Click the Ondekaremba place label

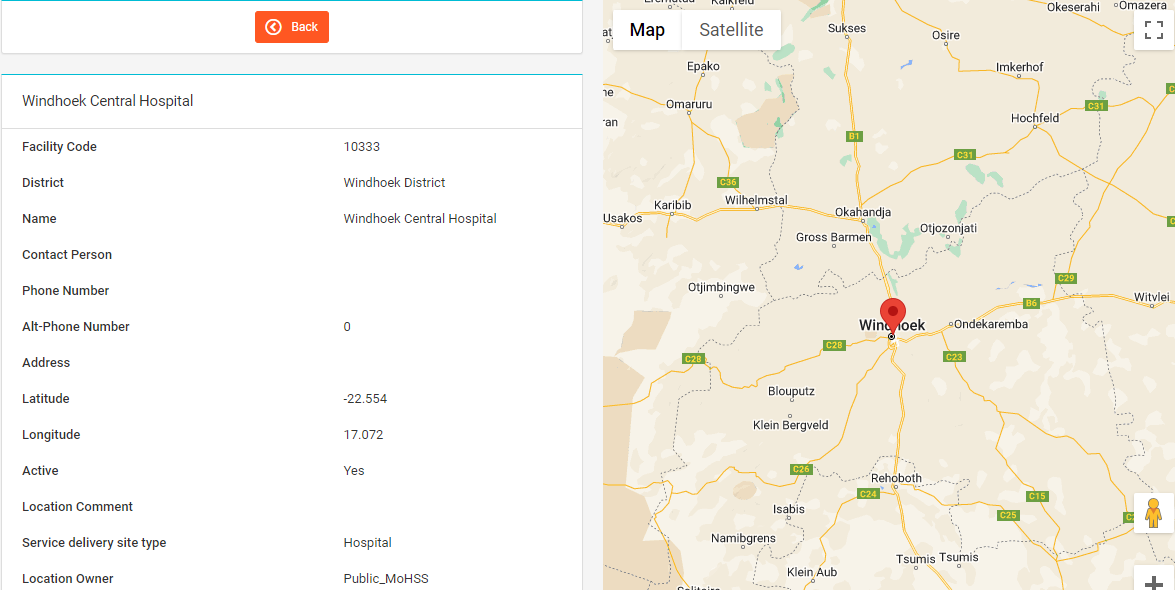[x=990, y=324]
